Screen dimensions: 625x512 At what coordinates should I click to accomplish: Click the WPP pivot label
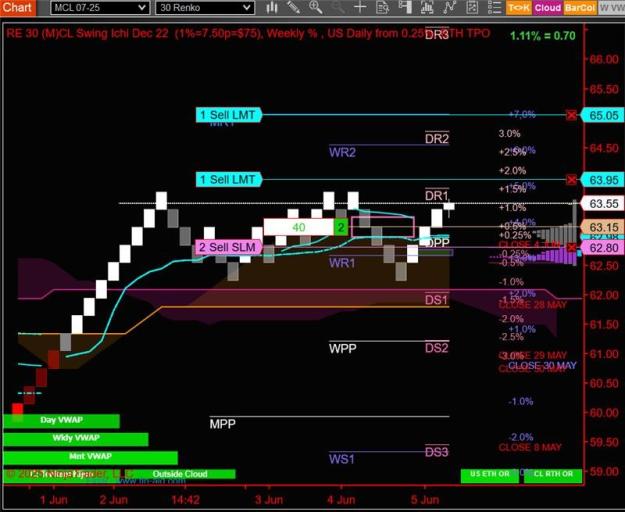coord(342,349)
